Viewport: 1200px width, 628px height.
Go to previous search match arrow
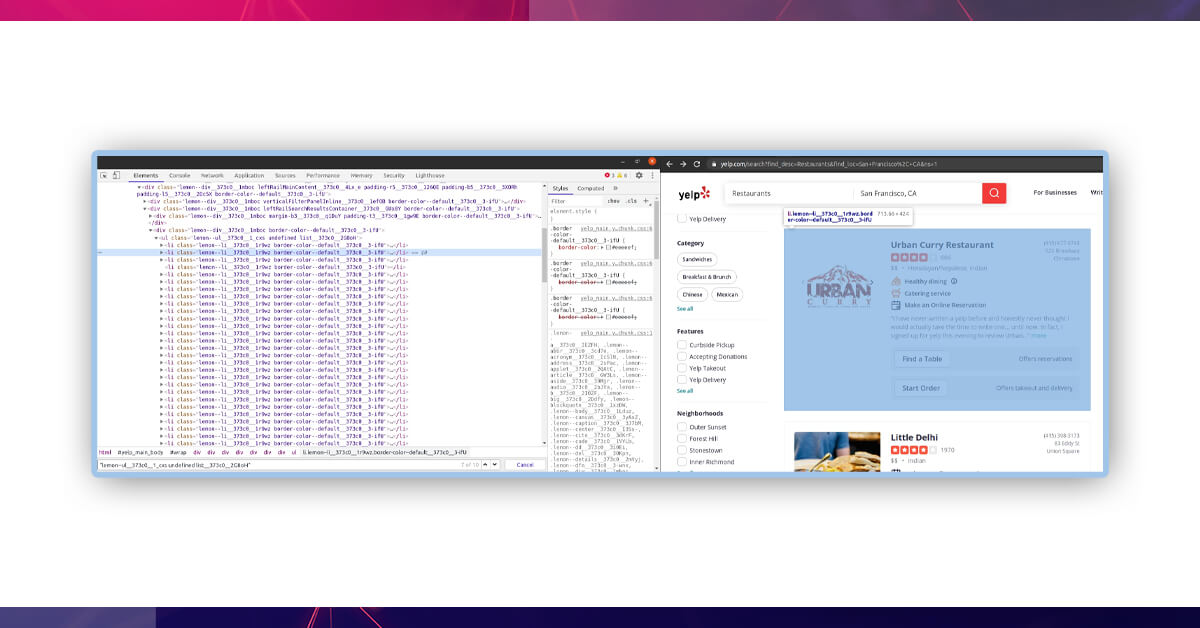[x=486, y=464]
